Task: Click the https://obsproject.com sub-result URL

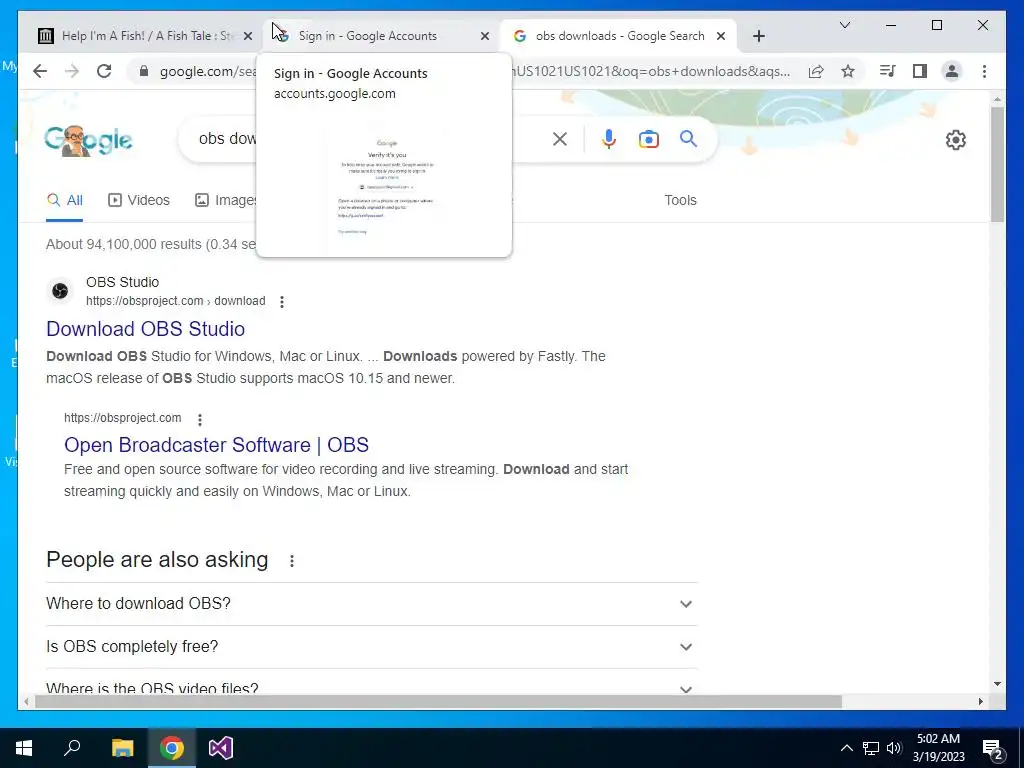Action: click(x=123, y=418)
